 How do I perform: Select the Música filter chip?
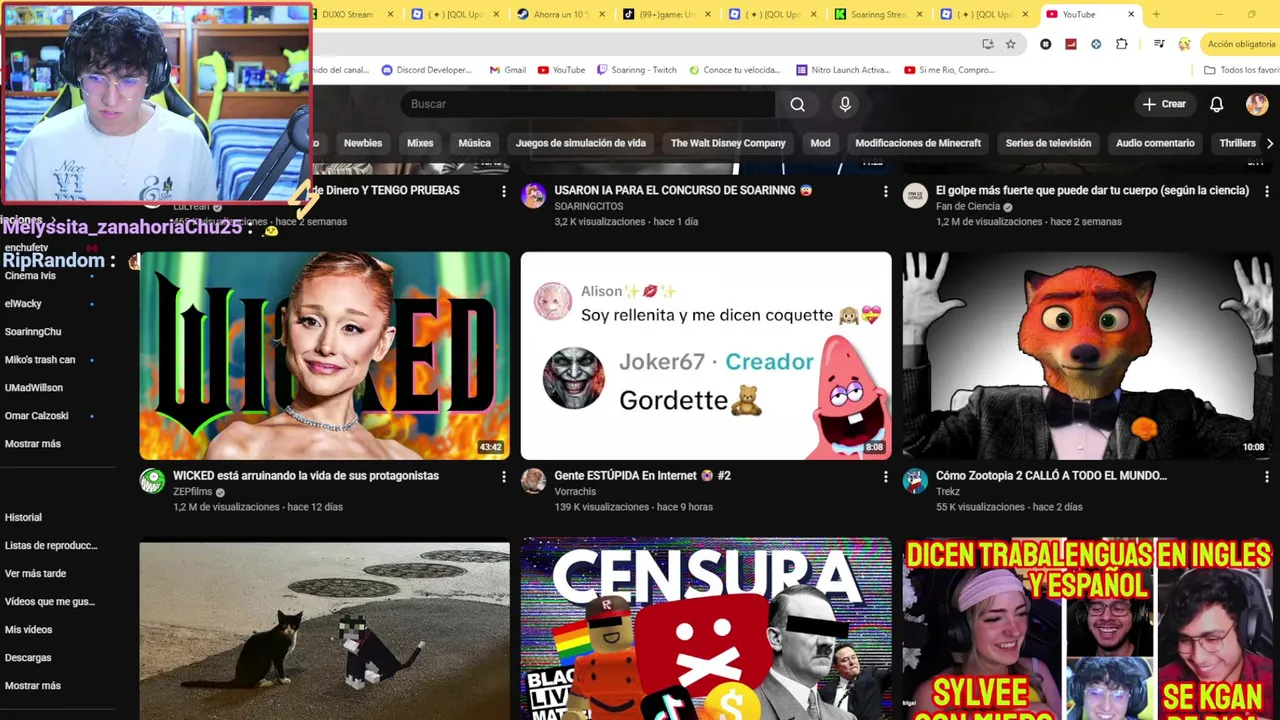click(x=475, y=143)
